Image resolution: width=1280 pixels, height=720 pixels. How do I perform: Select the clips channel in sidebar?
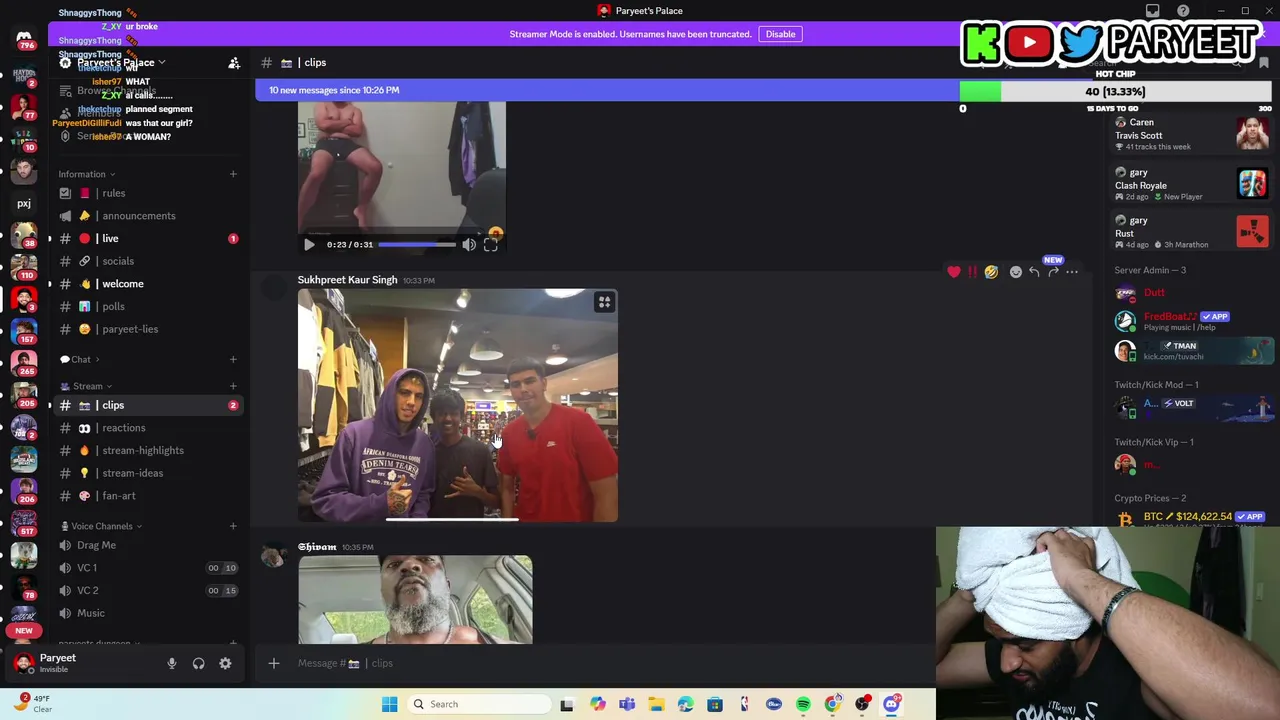[x=146, y=405]
